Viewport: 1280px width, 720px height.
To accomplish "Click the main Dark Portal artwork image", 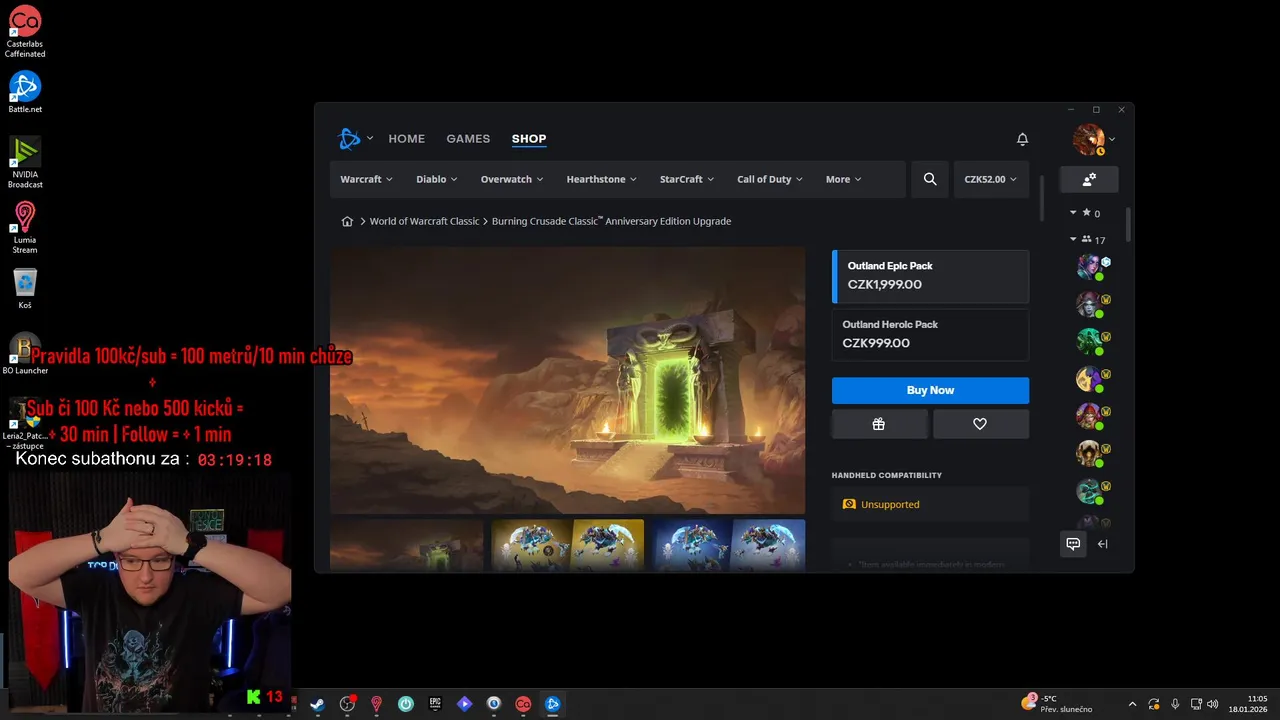I will point(567,381).
